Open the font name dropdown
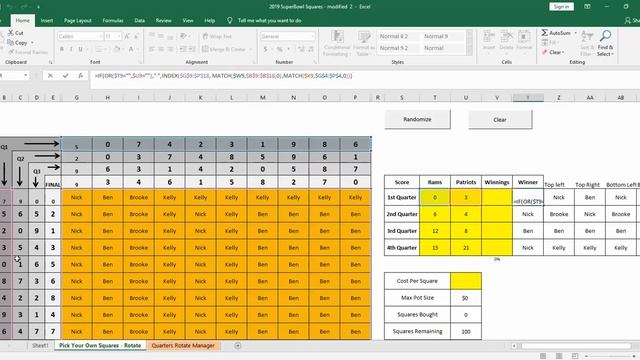This screenshot has height=360, width=640. (x=100, y=36)
